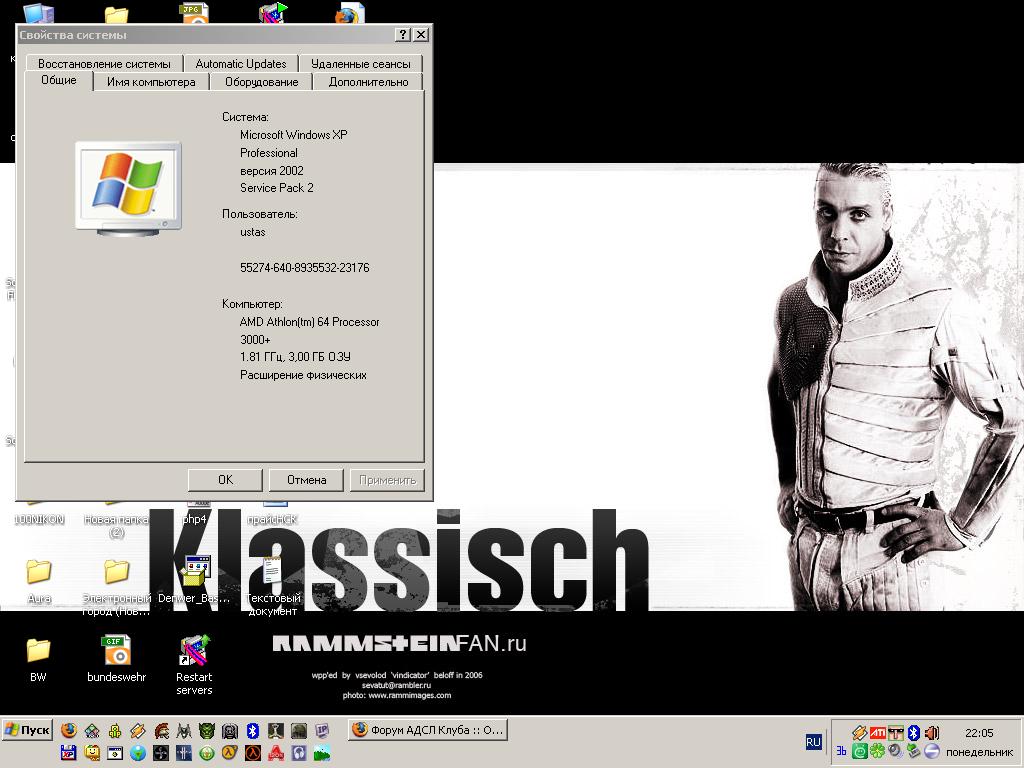Select the bundeswehr GIF file icon
Screen dimensions: 1024x768
click(117, 651)
